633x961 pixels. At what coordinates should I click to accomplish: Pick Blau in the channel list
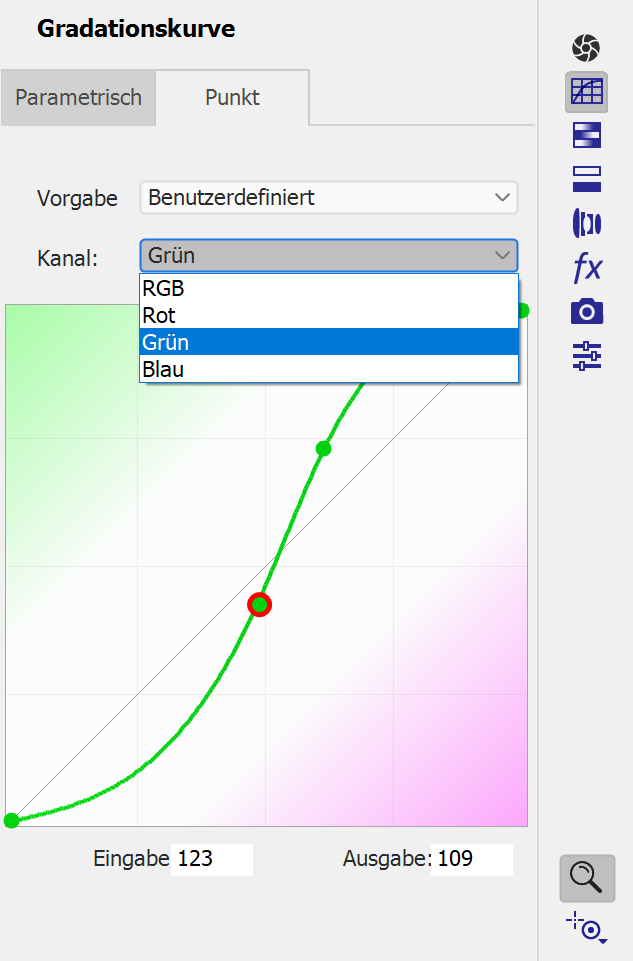[x=328, y=369]
